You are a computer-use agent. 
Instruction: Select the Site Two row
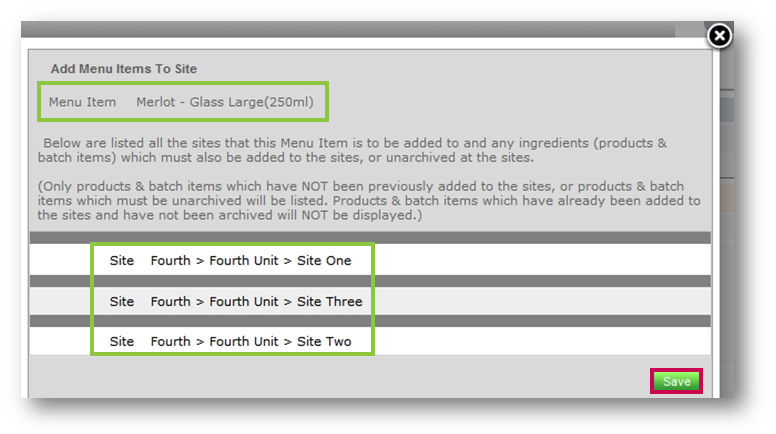[x=370, y=341]
